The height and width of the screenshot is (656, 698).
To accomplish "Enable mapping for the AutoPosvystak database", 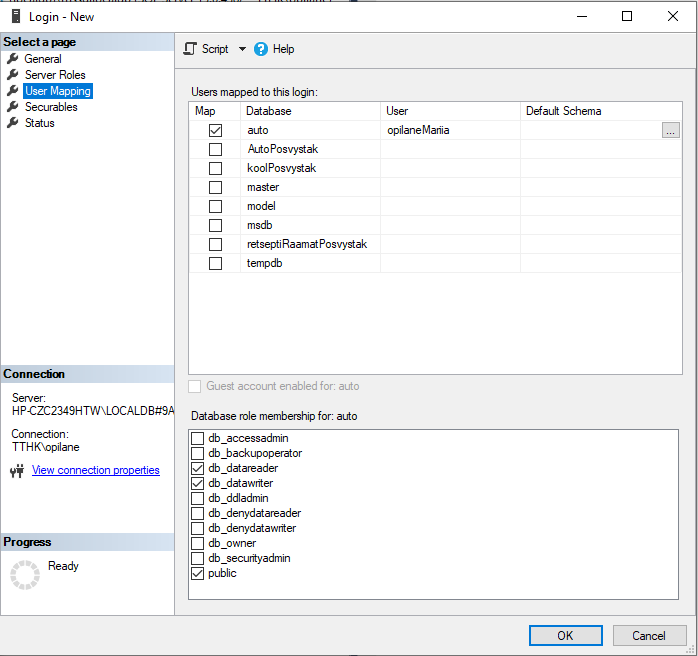I will point(215,149).
